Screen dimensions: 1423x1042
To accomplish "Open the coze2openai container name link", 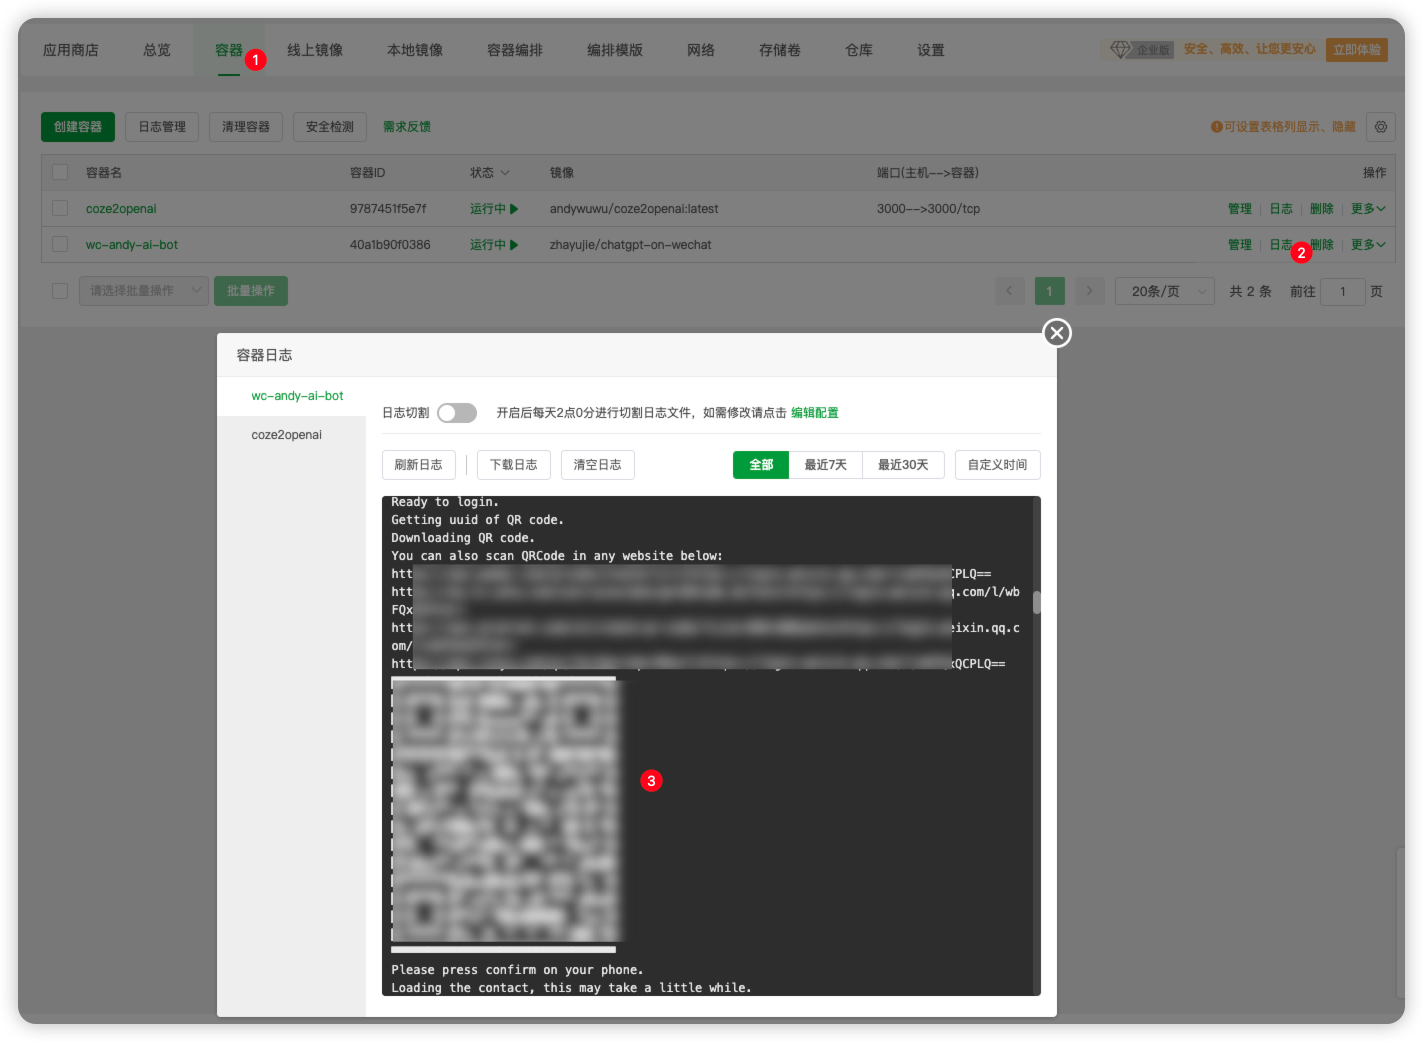I will (x=121, y=209).
